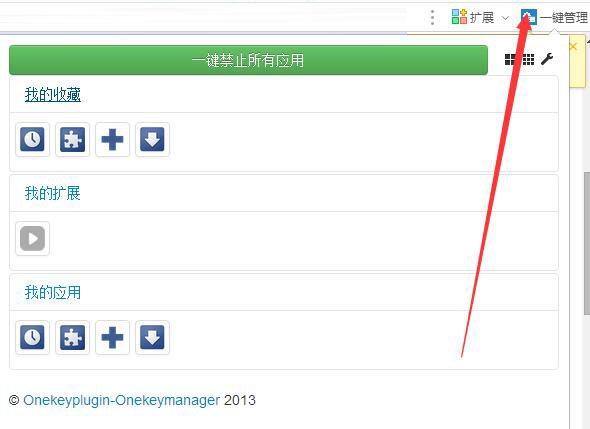The height and width of the screenshot is (429, 590).
Task: Switch to the small grid view
Action: tap(528, 59)
